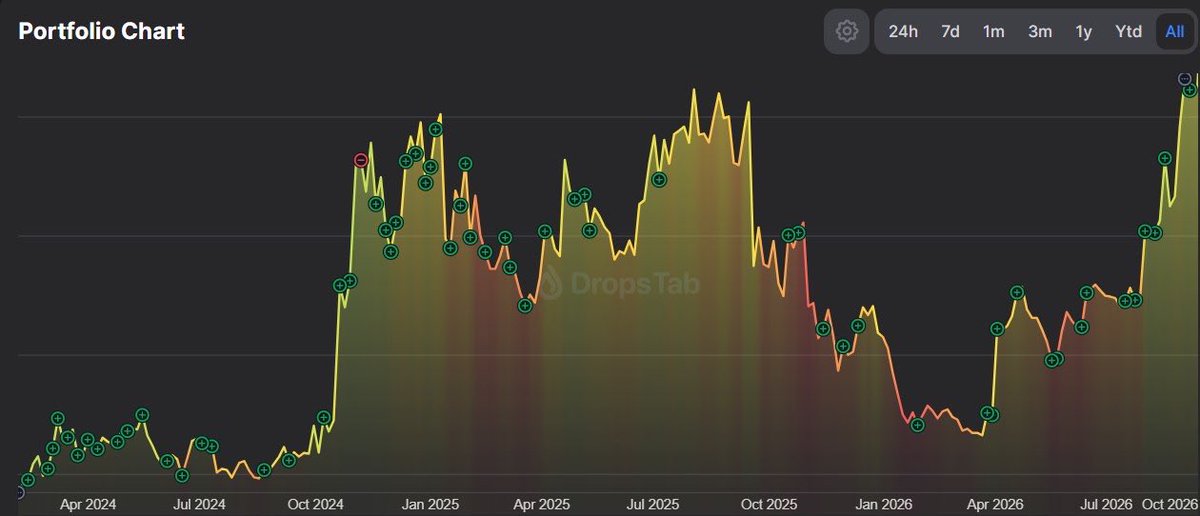Click the Jul 2026 axis label
1200x516 pixels.
tap(1105, 503)
